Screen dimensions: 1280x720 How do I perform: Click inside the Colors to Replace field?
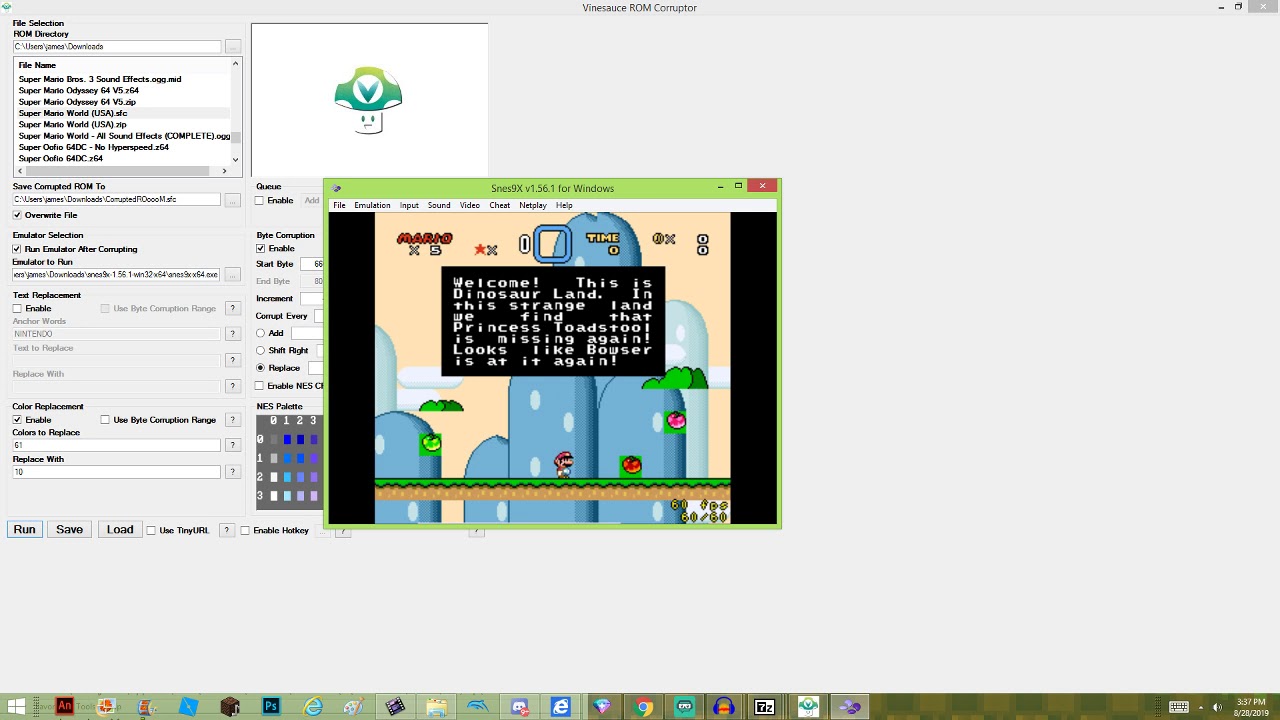(116, 445)
